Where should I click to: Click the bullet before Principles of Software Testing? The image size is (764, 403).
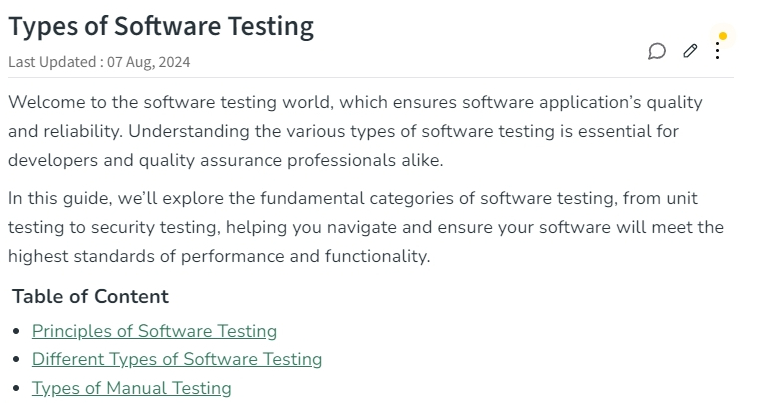[x=17, y=331]
